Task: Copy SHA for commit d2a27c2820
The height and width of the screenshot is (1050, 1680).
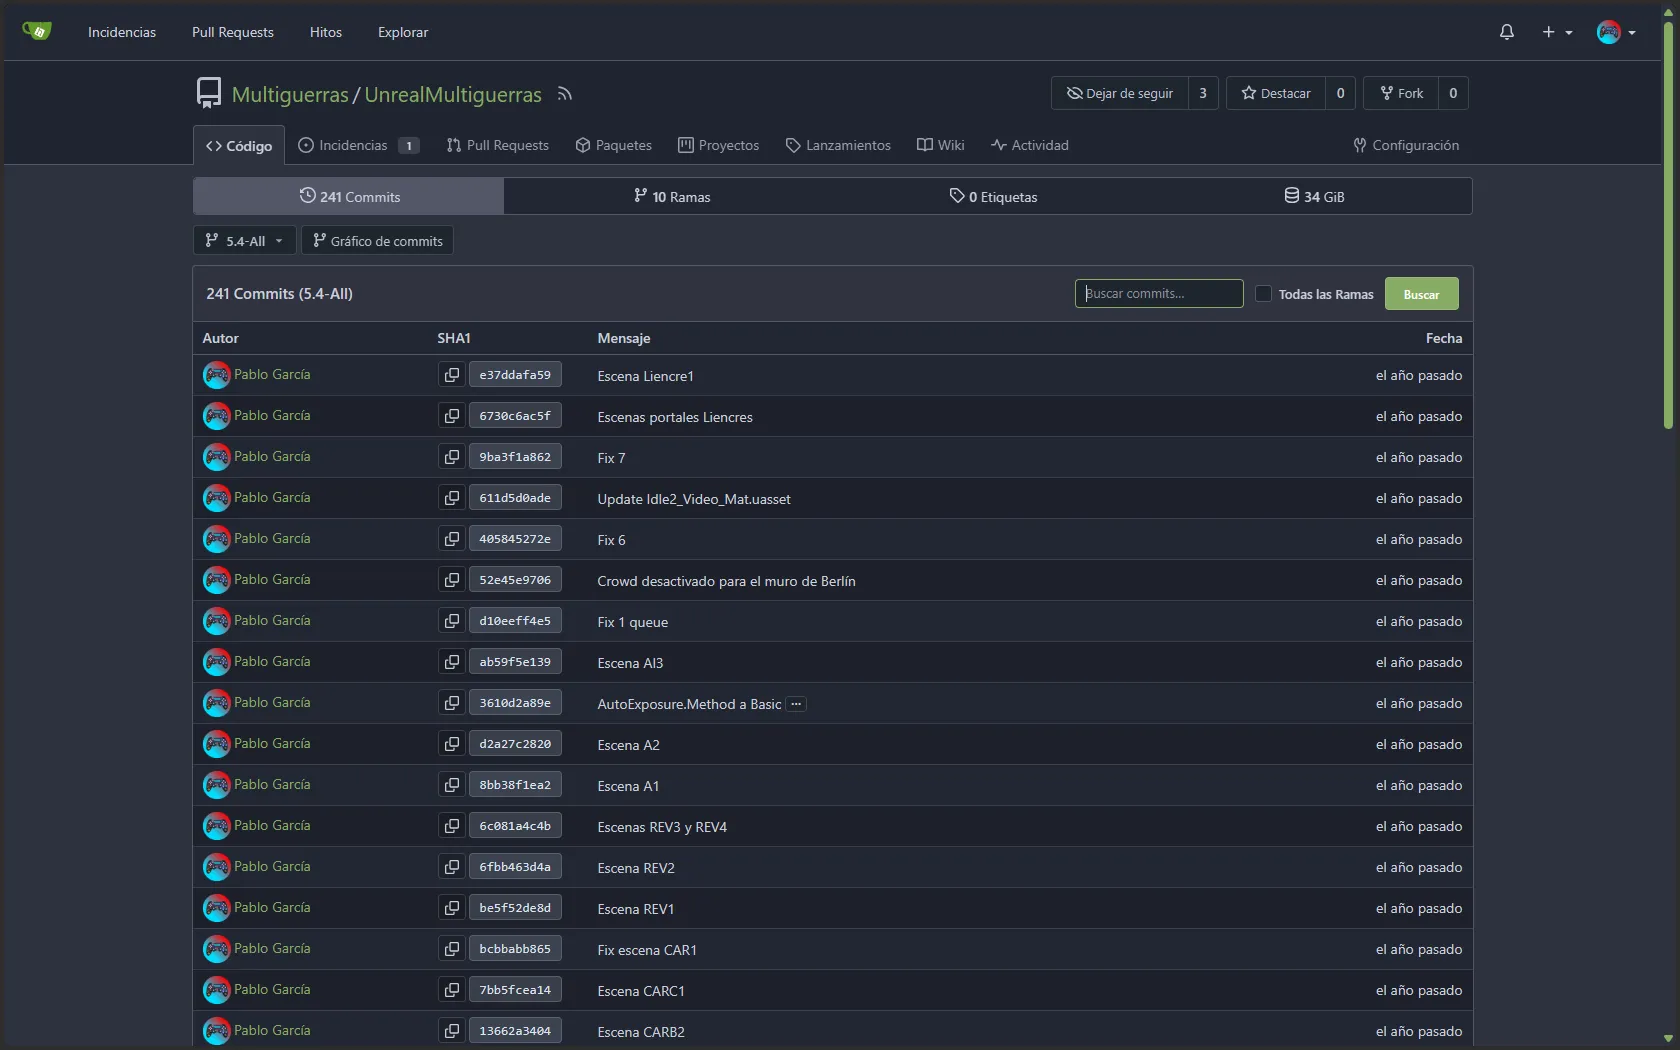Action: (x=452, y=744)
